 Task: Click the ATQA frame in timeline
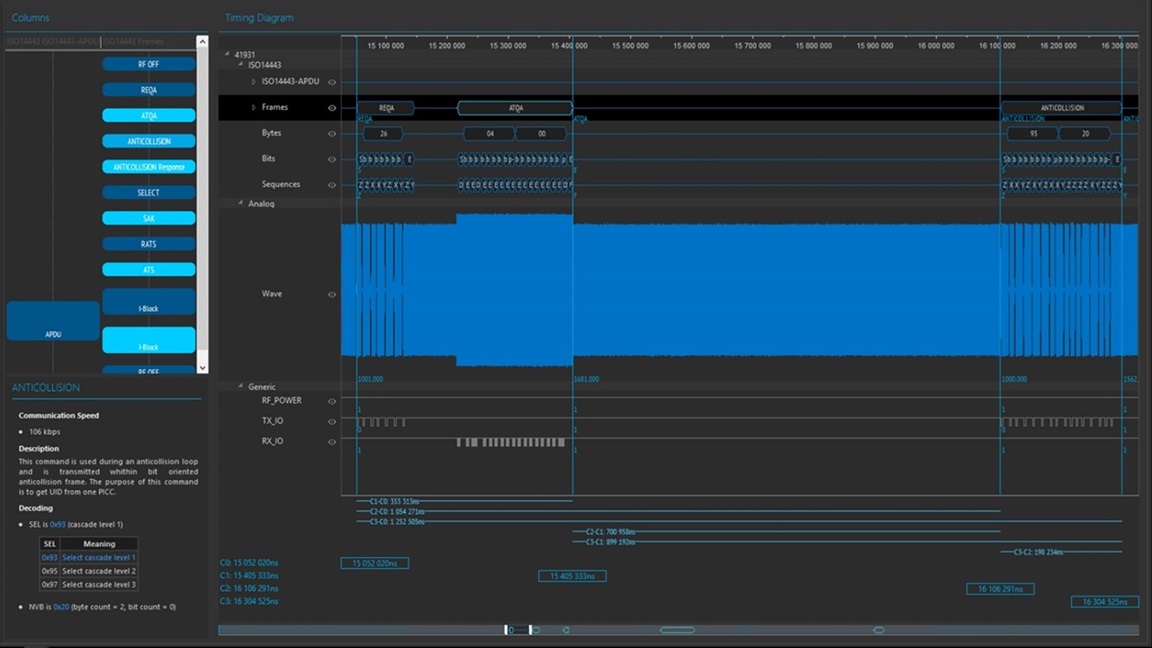coord(515,108)
